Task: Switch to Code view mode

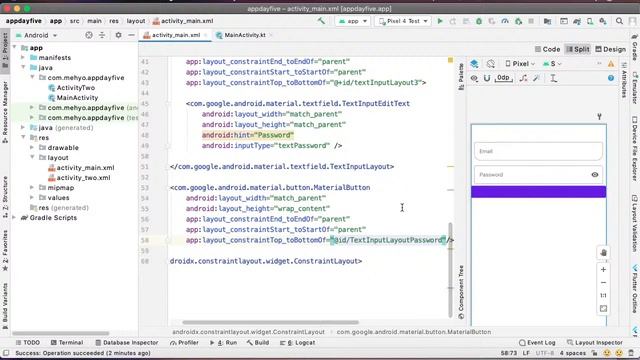Action: click(x=547, y=49)
